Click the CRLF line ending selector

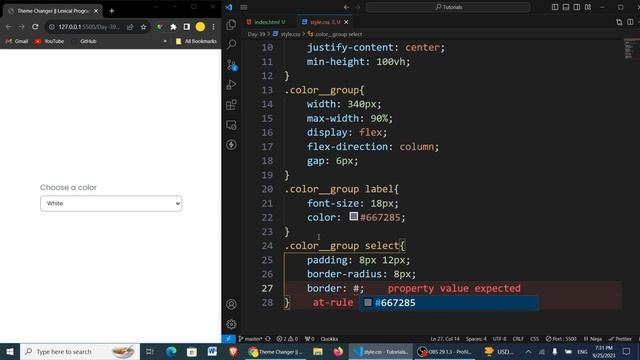pos(518,339)
